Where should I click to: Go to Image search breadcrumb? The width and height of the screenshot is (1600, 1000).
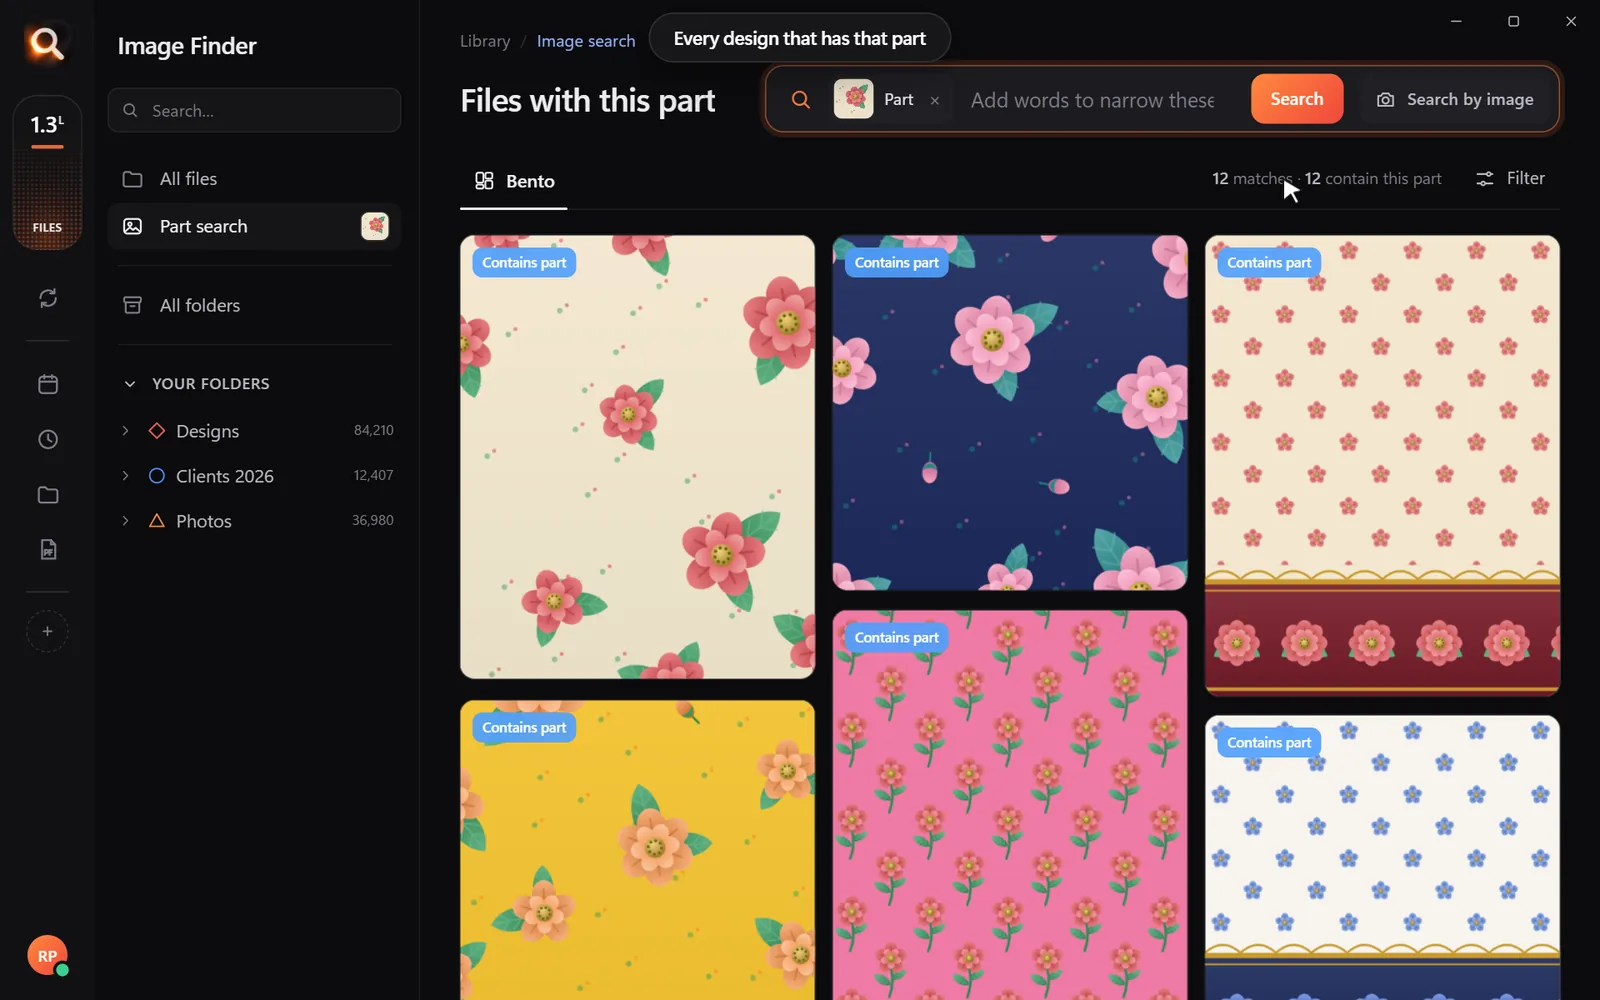point(586,41)
